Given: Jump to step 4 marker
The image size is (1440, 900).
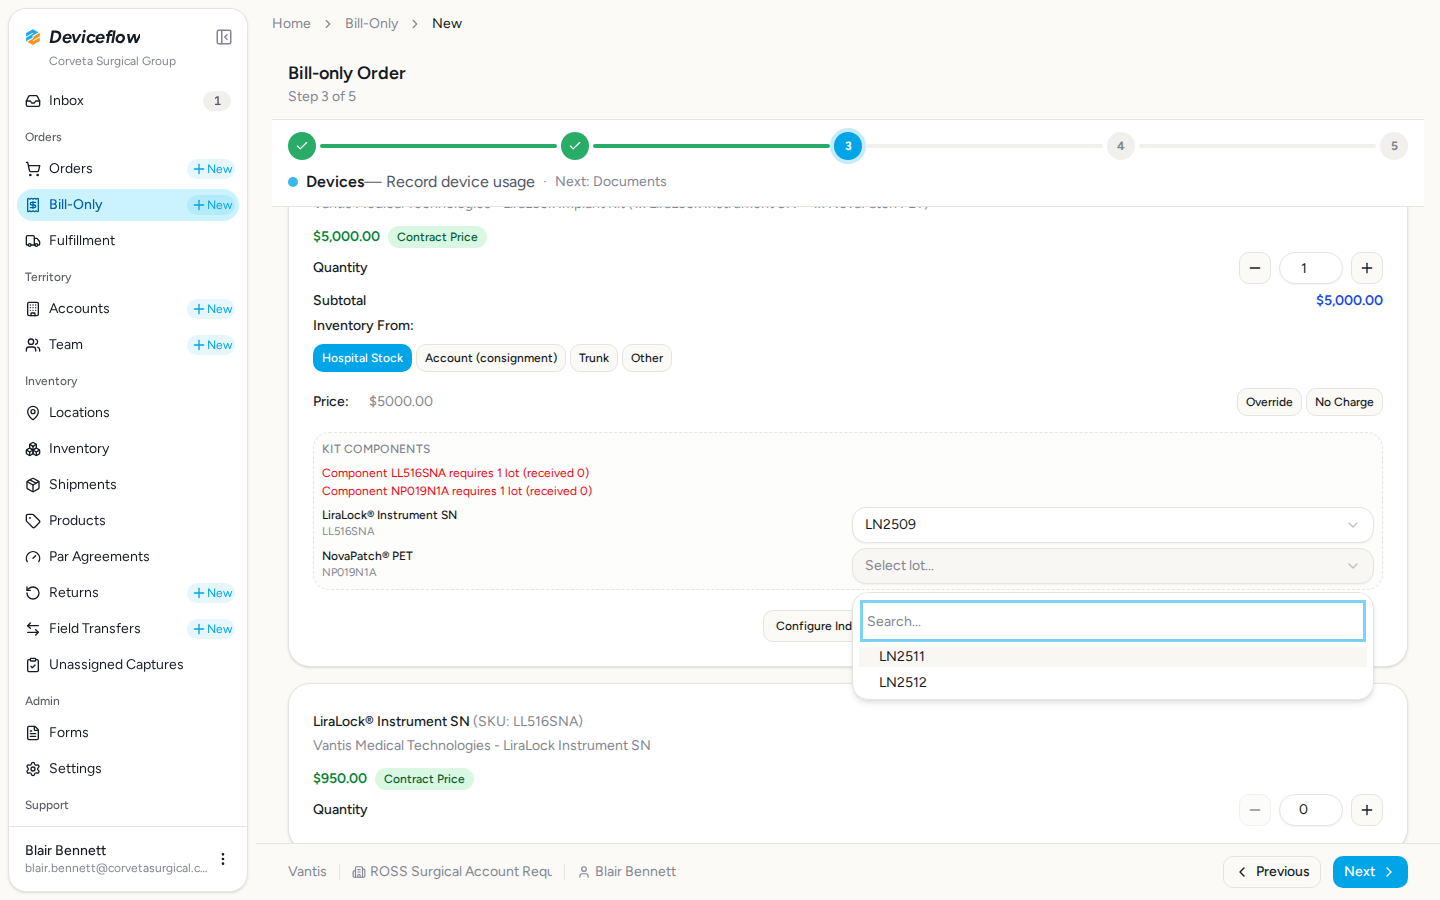Looking at the screenshot, I should click(1121, 146).
